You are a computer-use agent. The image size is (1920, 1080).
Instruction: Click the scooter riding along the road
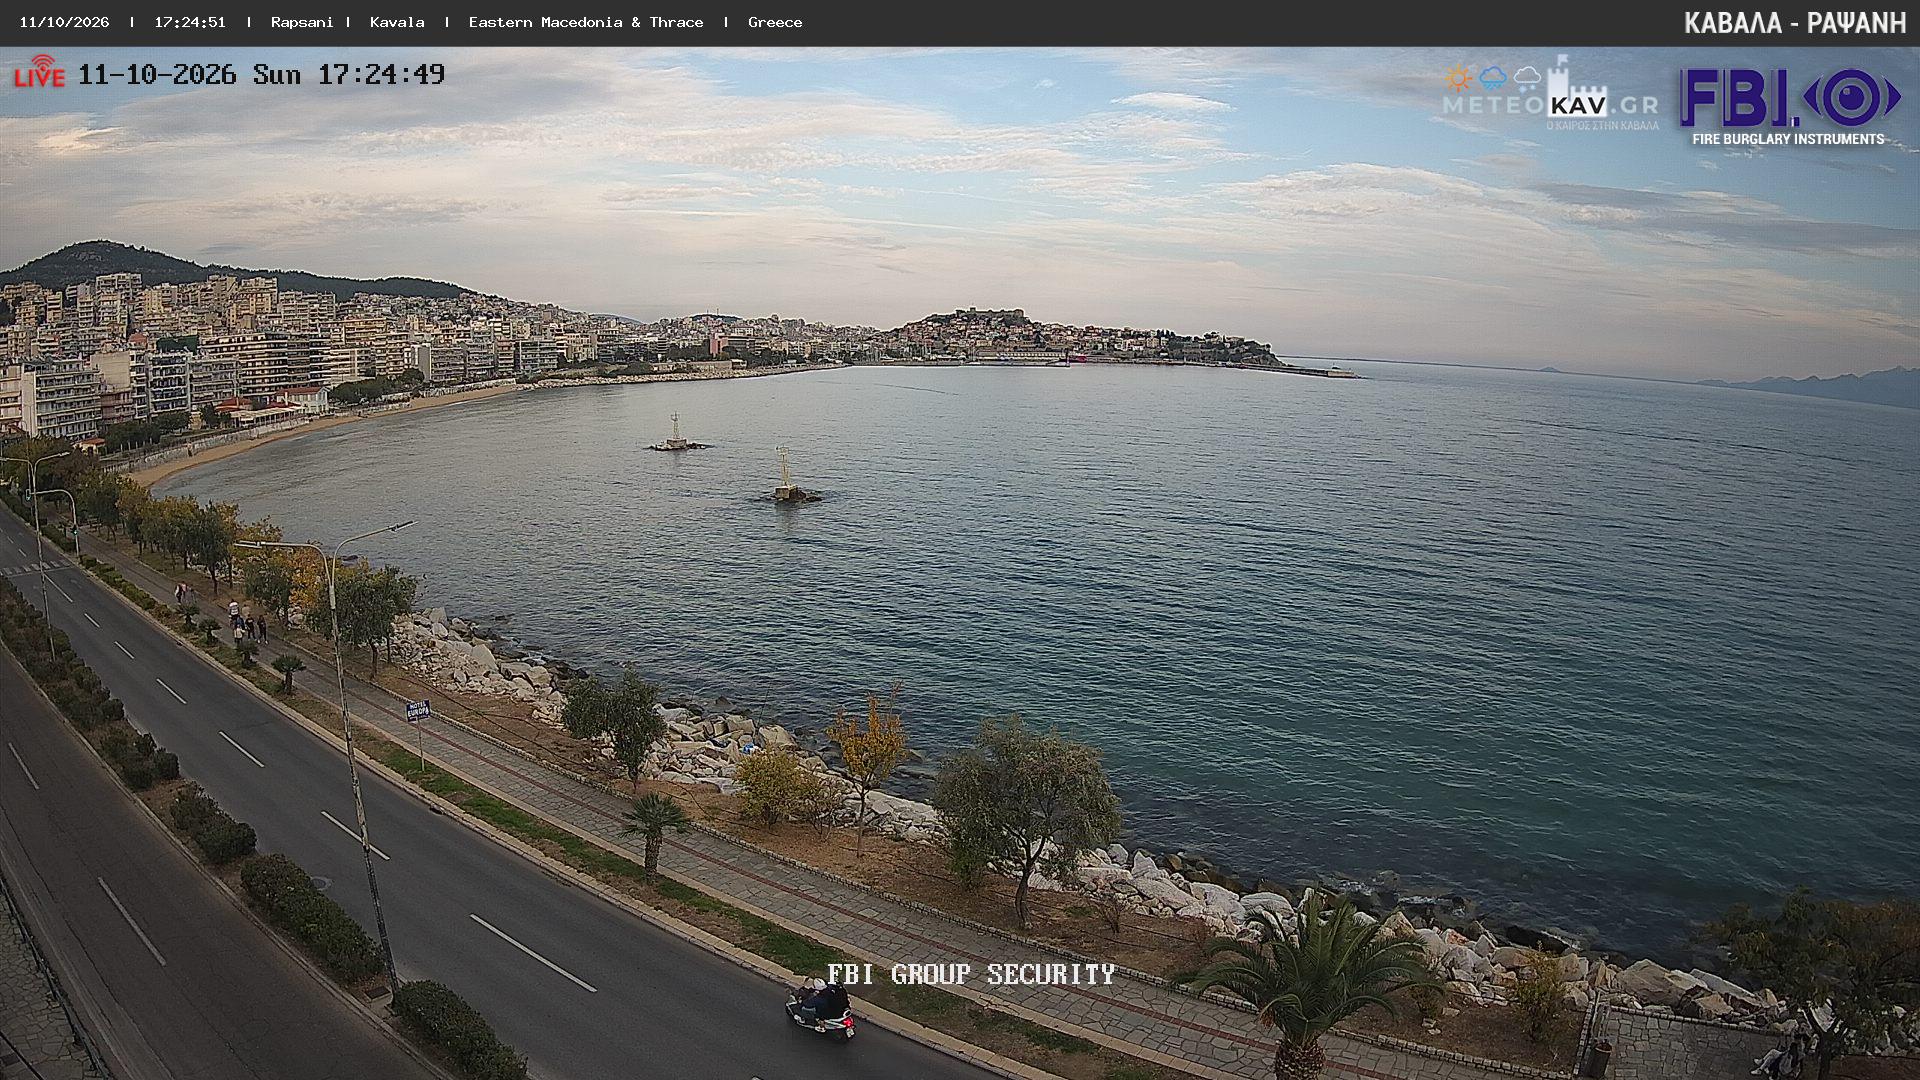click(821, 1008)
